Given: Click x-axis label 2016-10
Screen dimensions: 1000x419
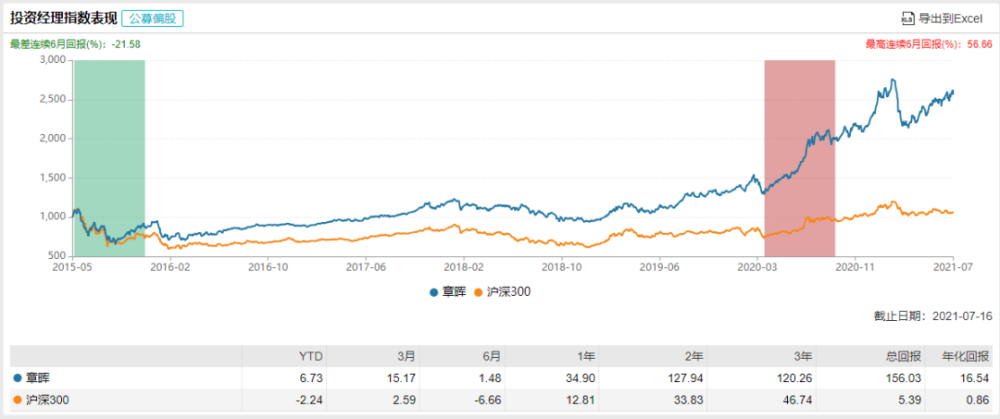Looking at the screenshot, I should click(x=269, y=265).
